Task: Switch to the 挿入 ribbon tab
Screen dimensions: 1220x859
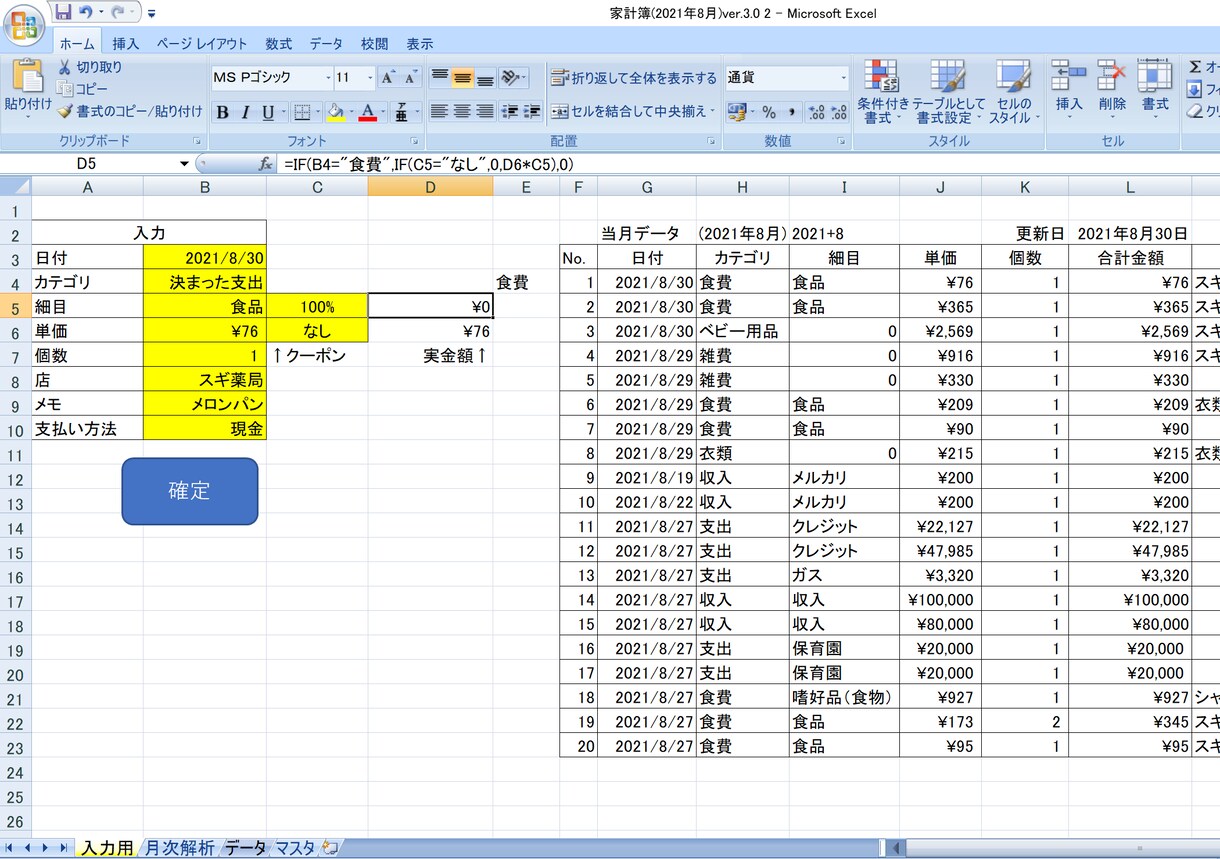Action: pos(126,44)
